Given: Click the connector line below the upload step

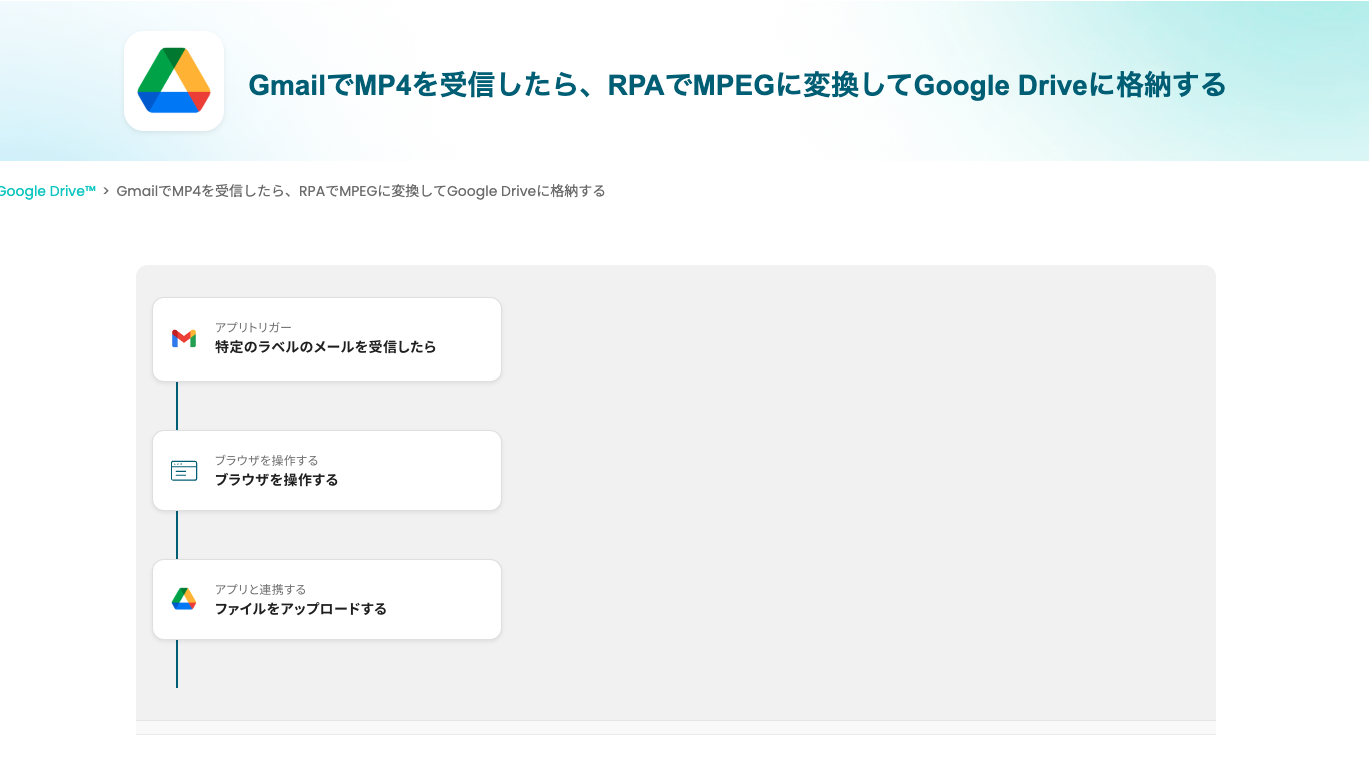Looking at the screenshot, I should (x=177, y=664).
